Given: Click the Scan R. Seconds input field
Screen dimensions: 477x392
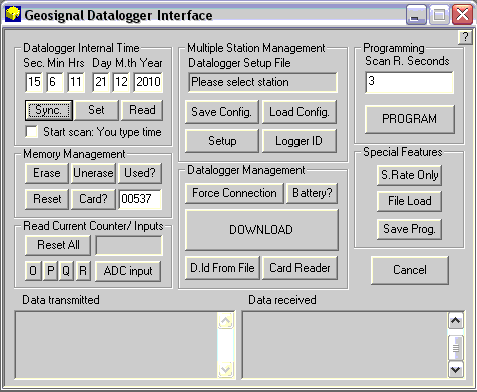Looking at the screenshot, I should point(409,82).
